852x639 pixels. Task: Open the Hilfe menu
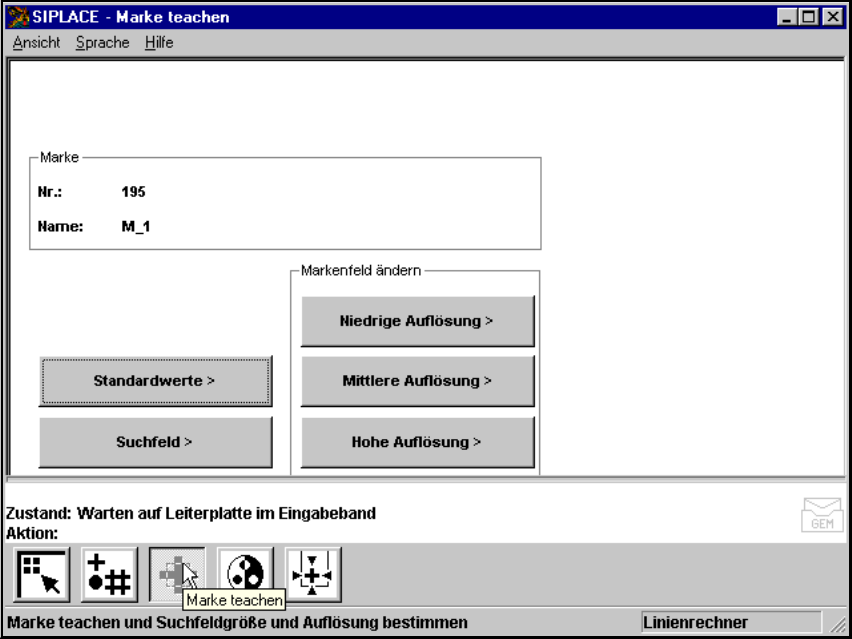[159, 42]
